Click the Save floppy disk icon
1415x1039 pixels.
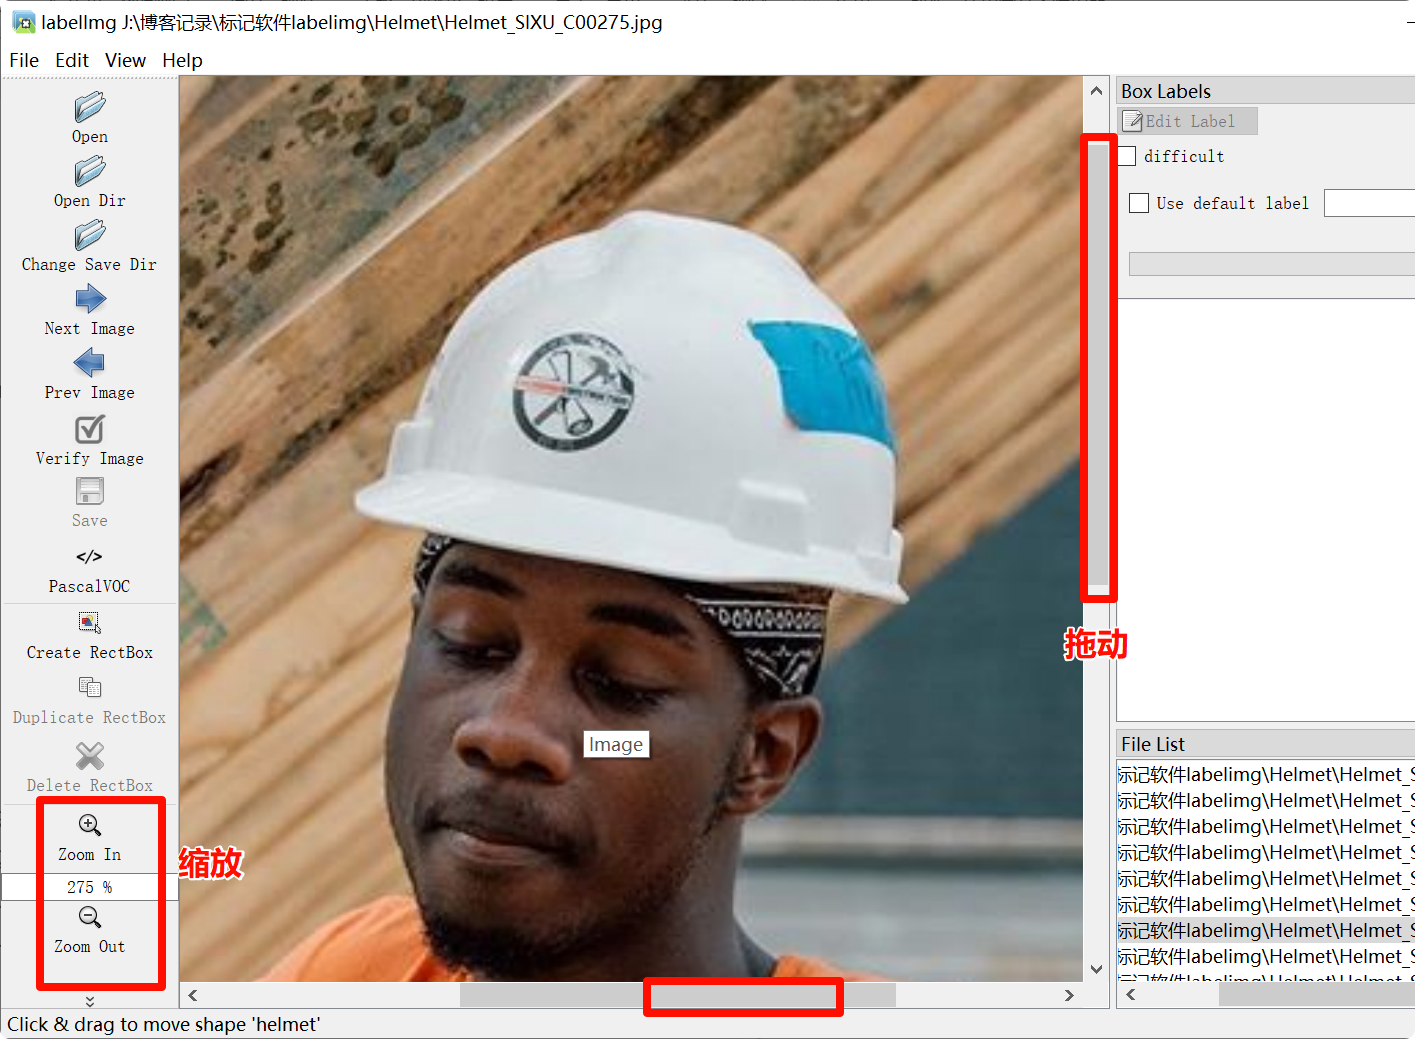coord(89,491)
